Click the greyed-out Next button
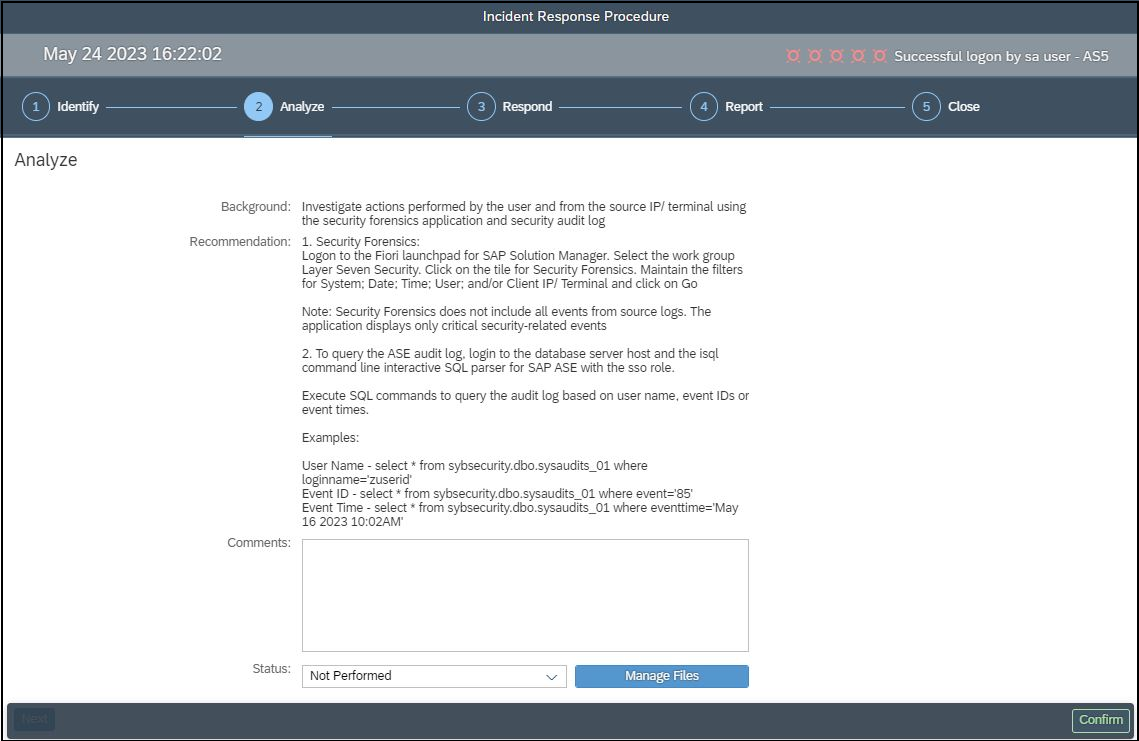This screenshot has height=741, width=1139. [x=34, y=719]
